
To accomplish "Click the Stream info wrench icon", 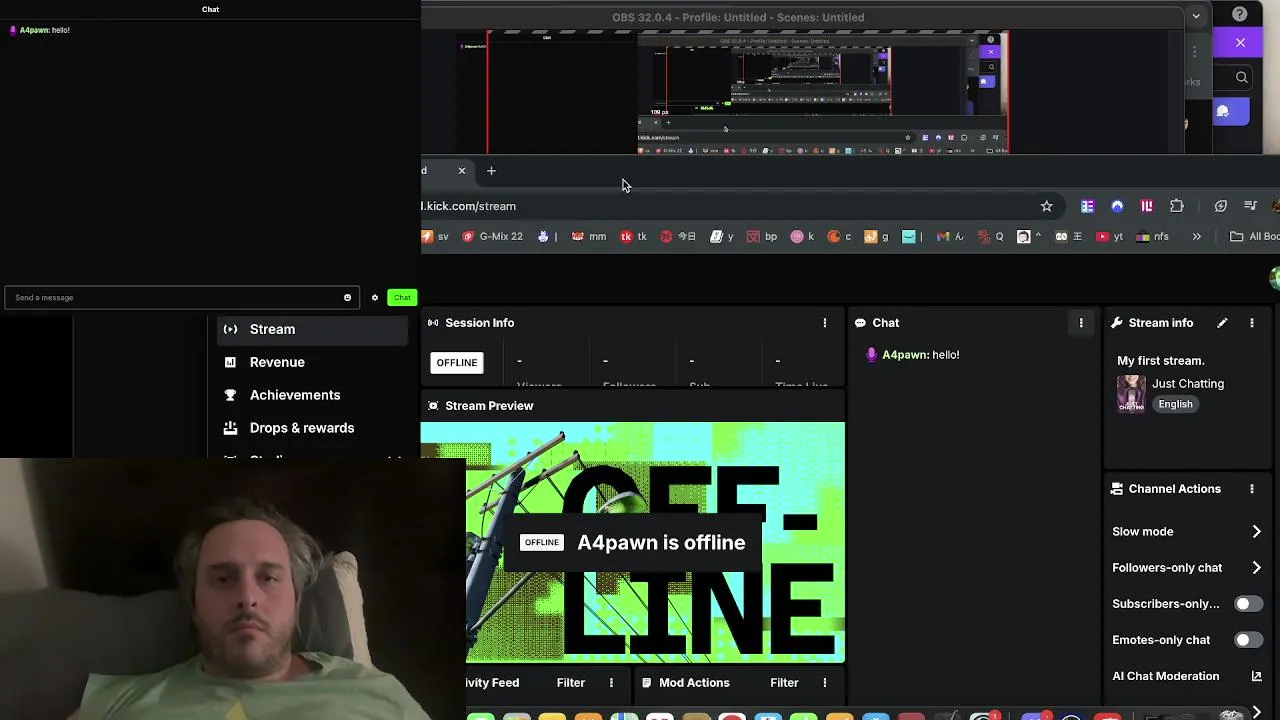I will coord(1117,323).
